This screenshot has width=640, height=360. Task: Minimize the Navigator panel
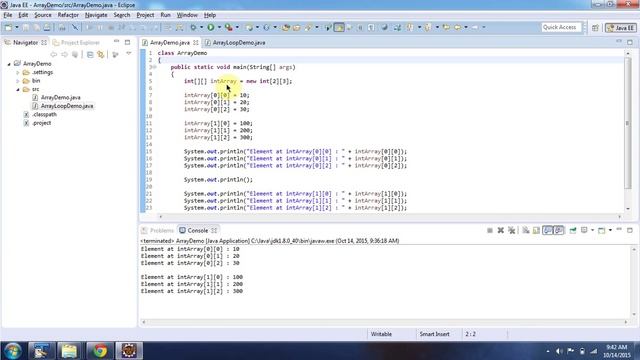(x=117, y=42)
